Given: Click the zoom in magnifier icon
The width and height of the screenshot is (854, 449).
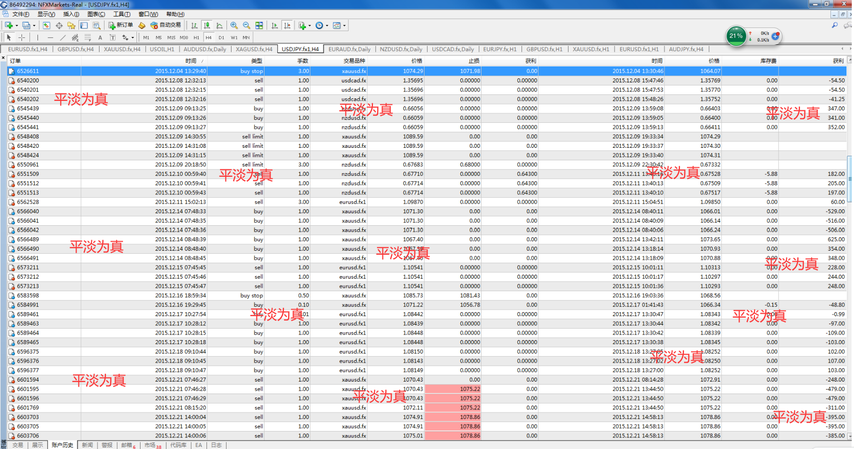Looking at the screenshot, I should [x=235, y=25].
